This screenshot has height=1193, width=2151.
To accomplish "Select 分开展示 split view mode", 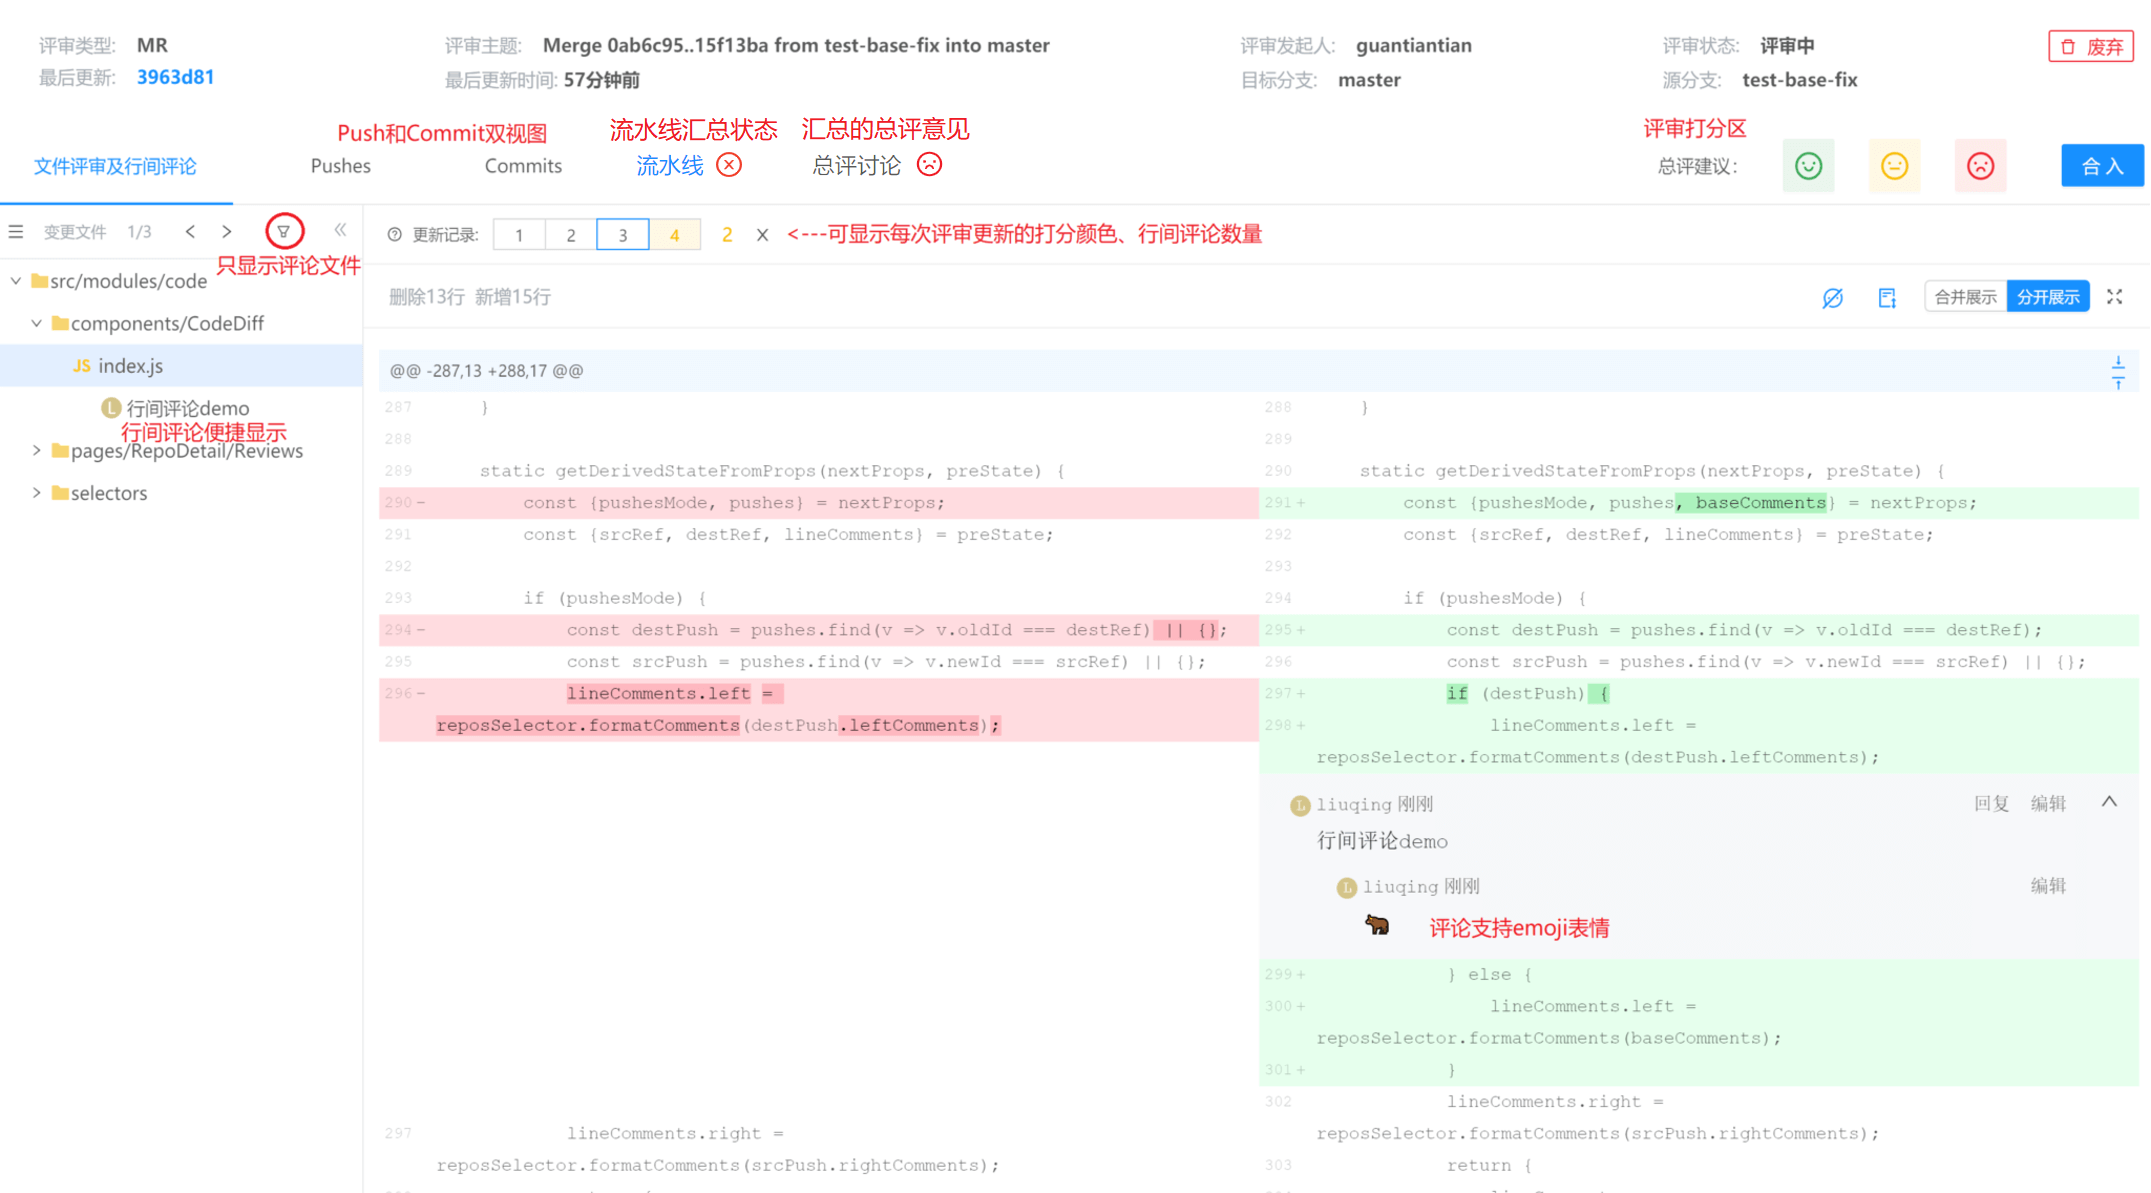I will coord(2047,297).
